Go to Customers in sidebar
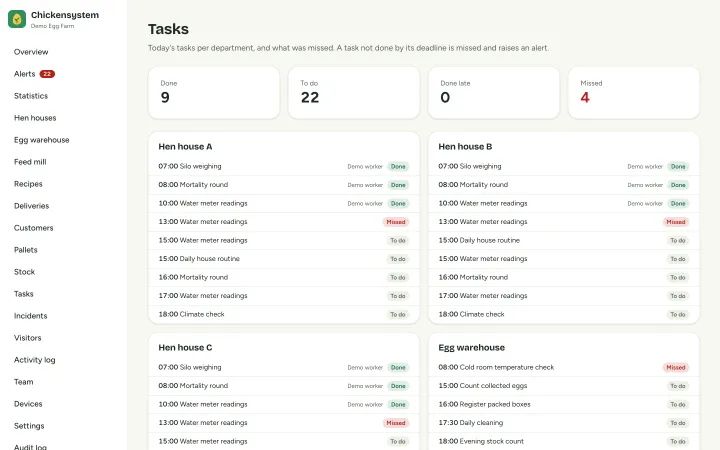720x450 pixels. pos(34,228)
